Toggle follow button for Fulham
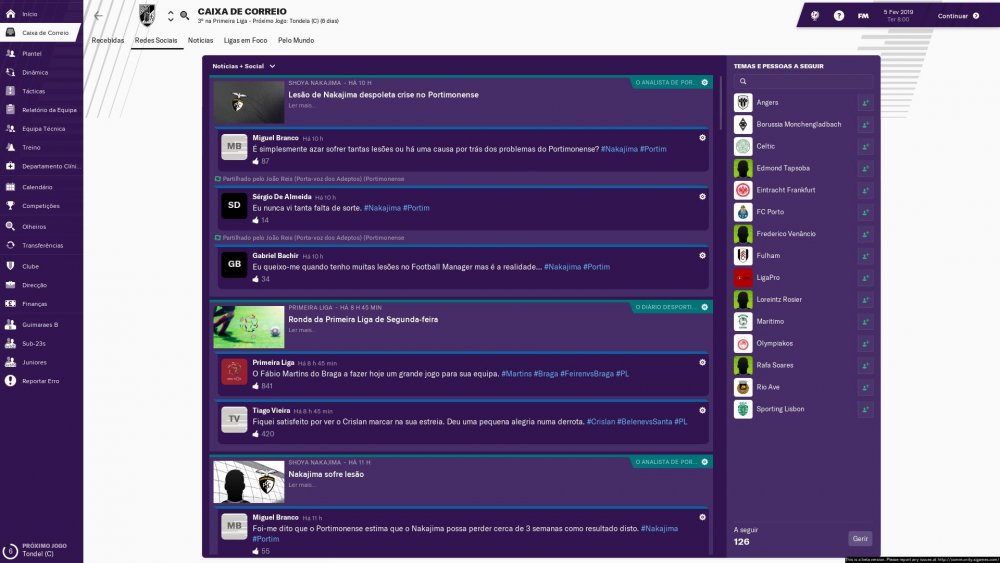This screenshot has height=563, width=1000. (865, 256)
